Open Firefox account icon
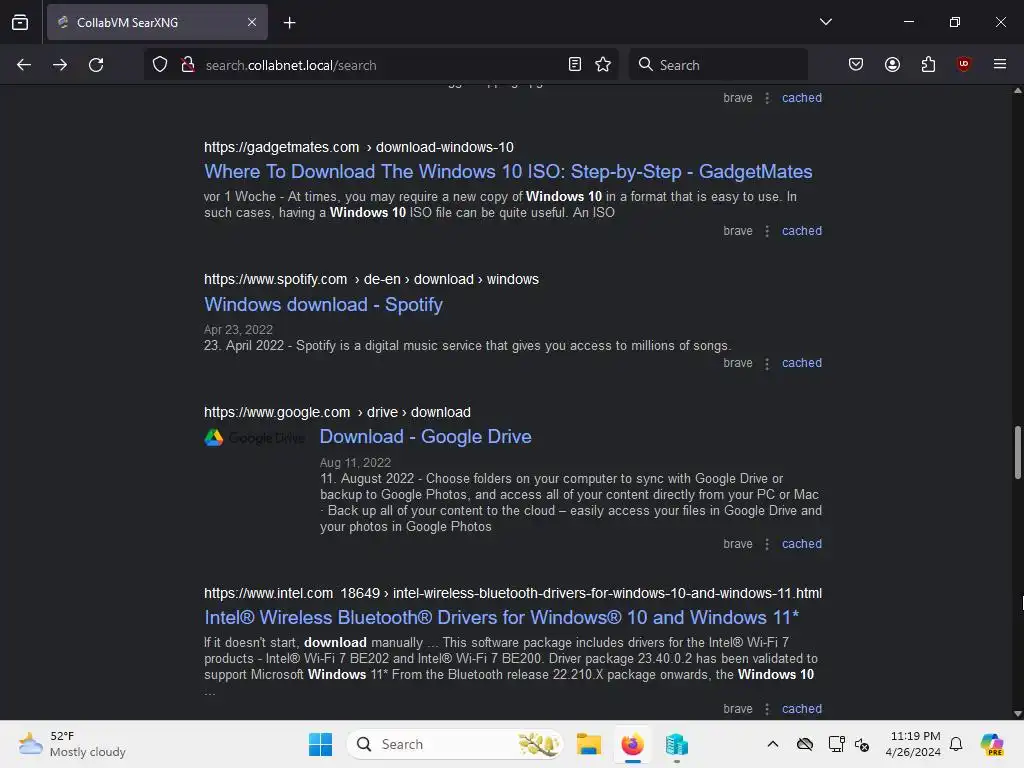This screenshot has width=1024, height=768. click(x=893, y=65)
